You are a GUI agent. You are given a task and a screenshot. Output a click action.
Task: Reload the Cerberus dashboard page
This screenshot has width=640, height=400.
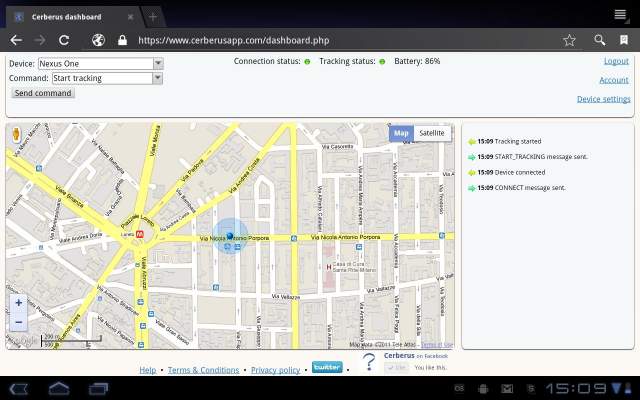coord(64,40)
